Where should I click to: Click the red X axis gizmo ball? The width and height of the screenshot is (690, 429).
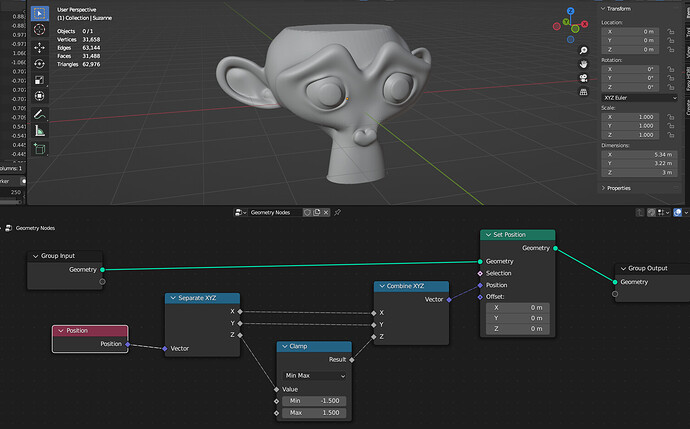point(584,24)
